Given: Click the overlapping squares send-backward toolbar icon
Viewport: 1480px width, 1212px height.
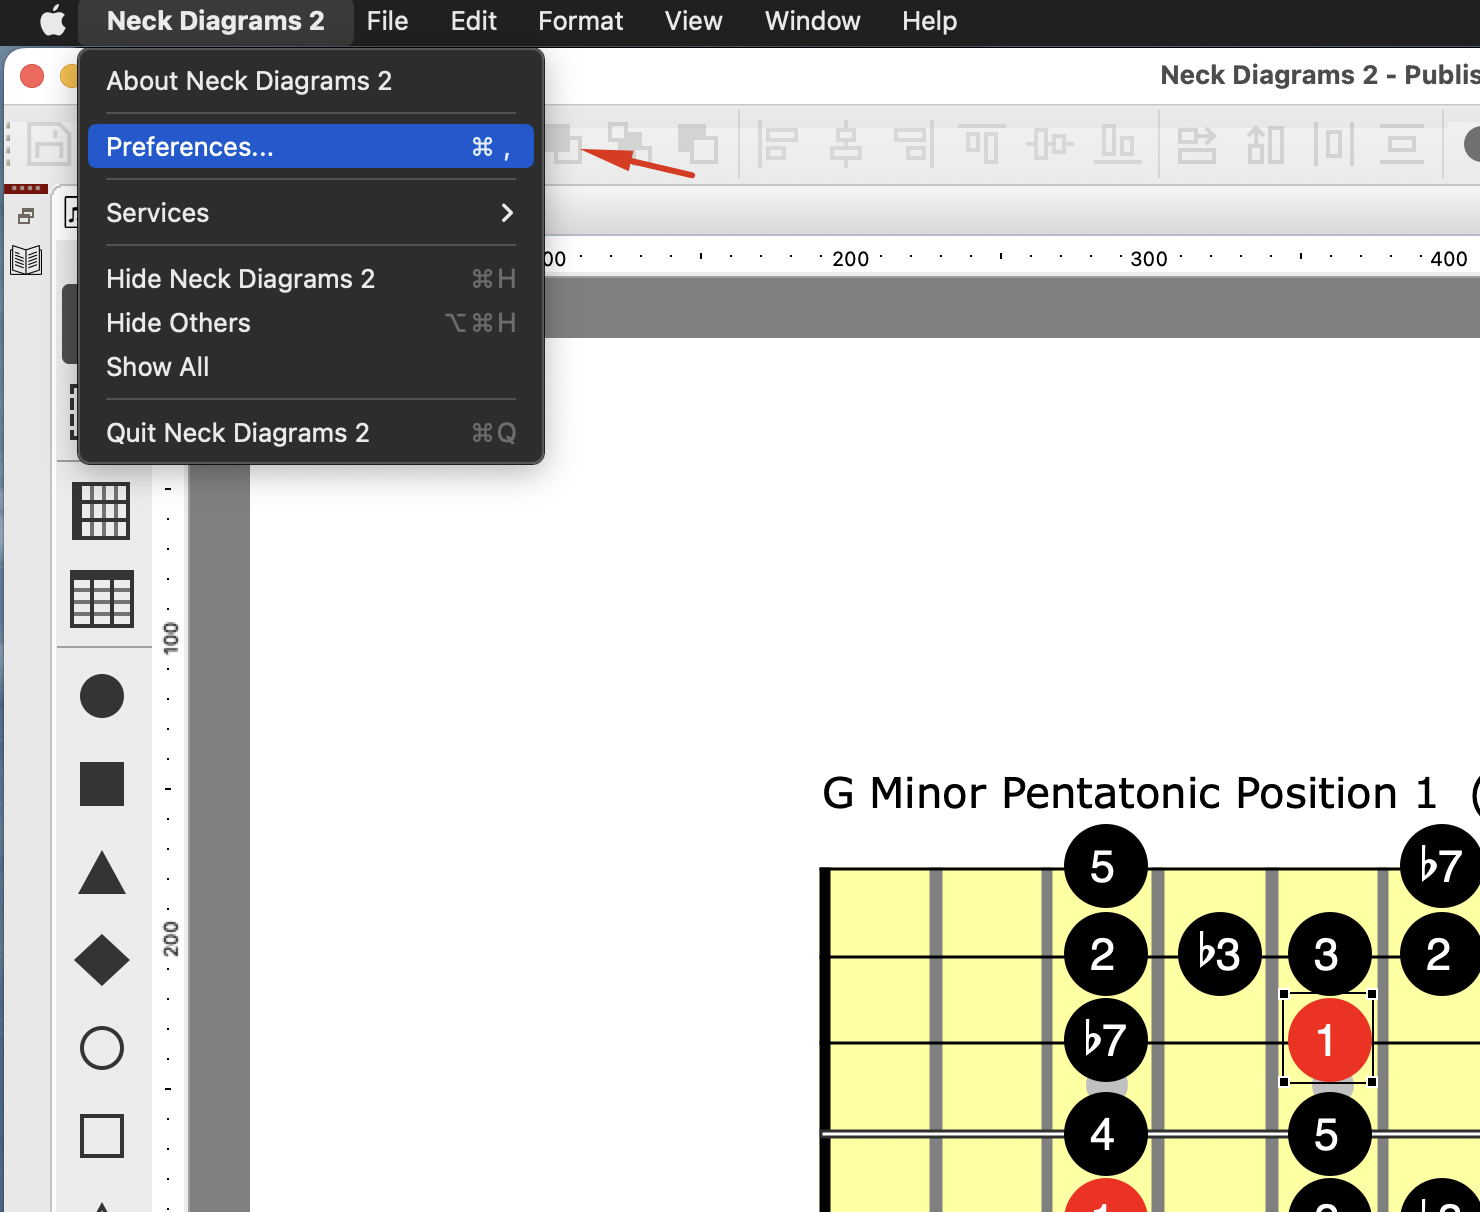Looking at the screenshot, I should tap(698, 144).
